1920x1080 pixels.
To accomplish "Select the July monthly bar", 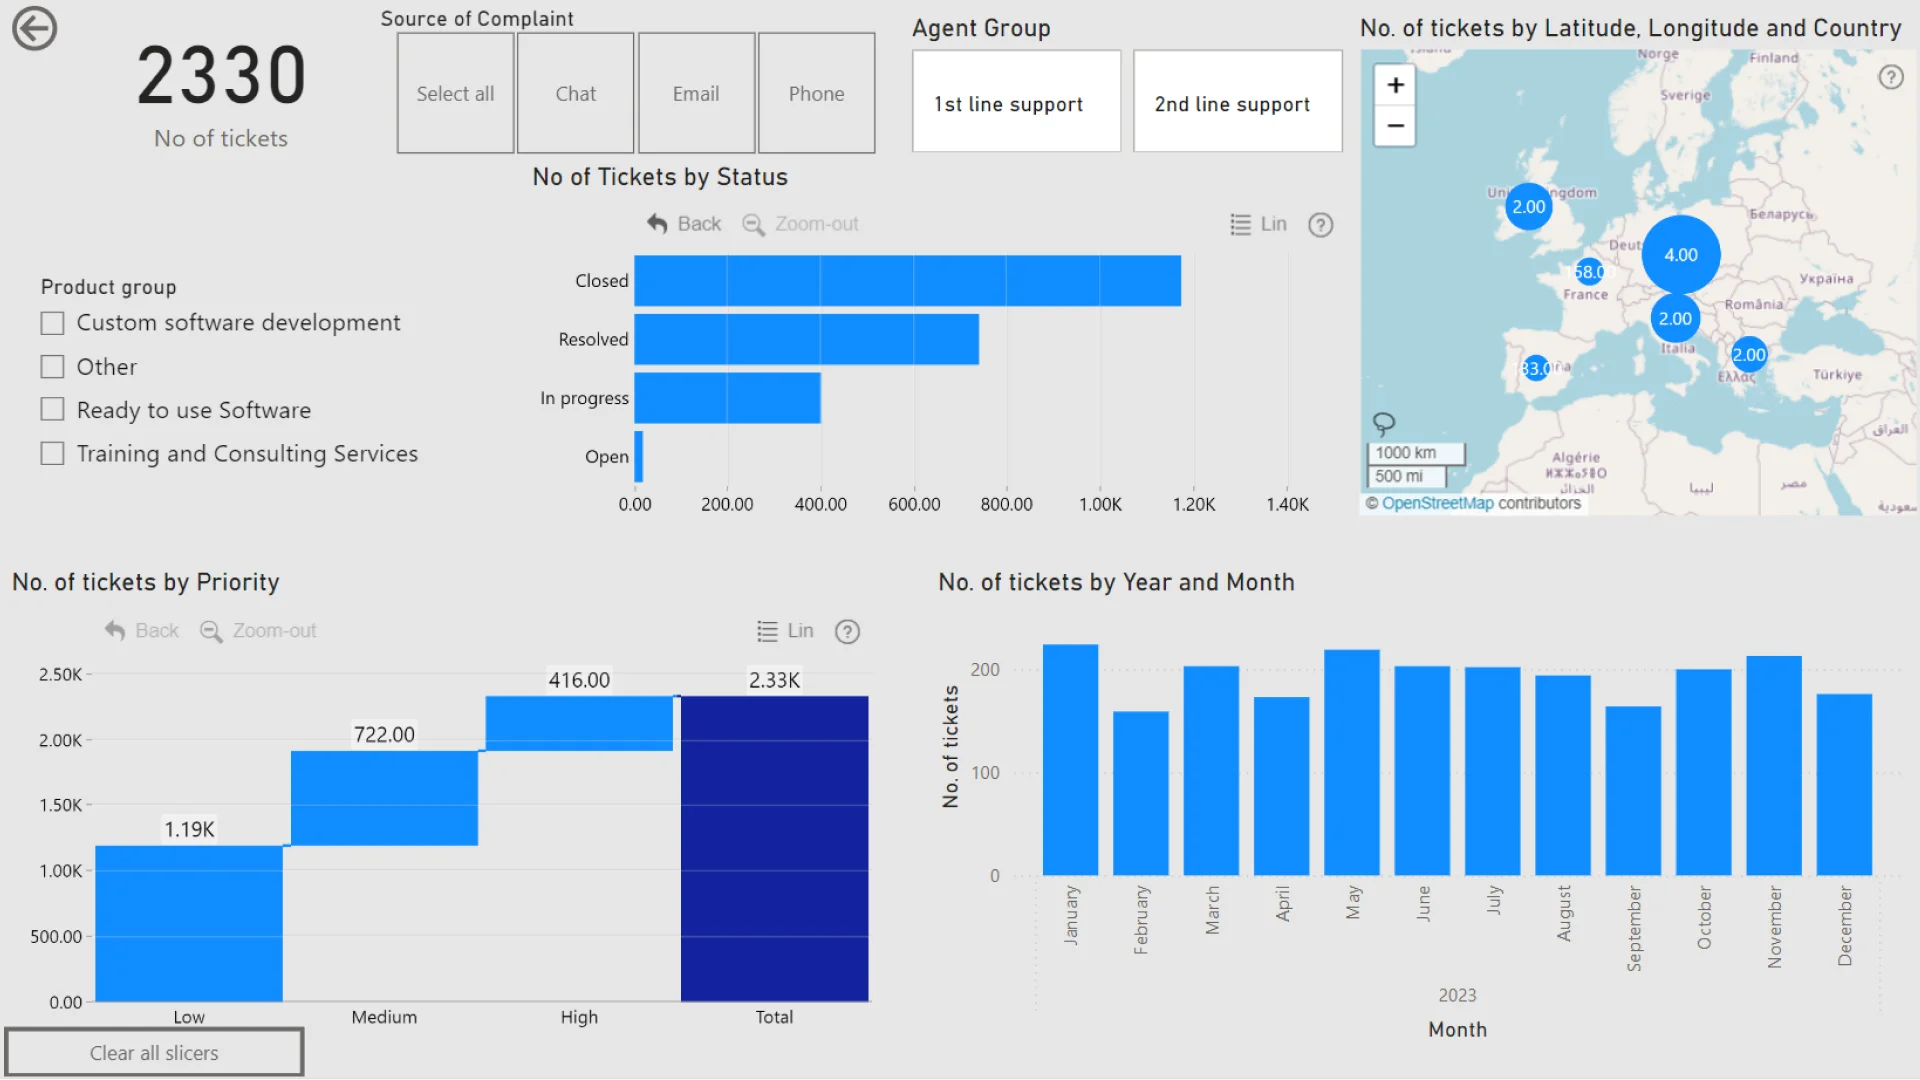I will pyautogui.click(x=1492, y=772).
